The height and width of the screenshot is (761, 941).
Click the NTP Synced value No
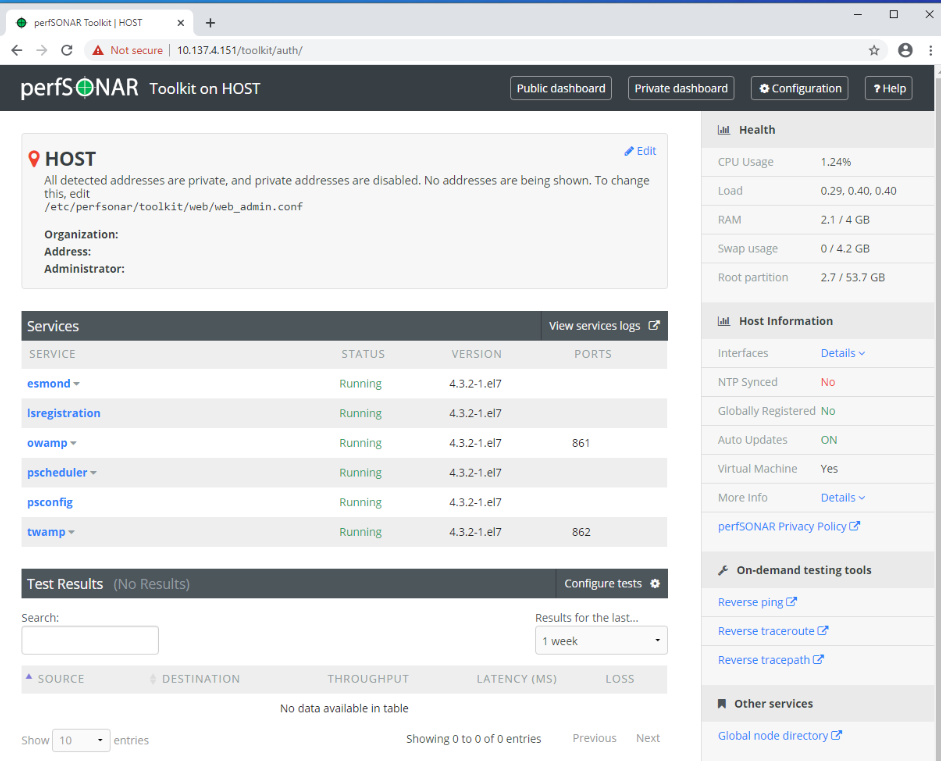tap(828, 382)
